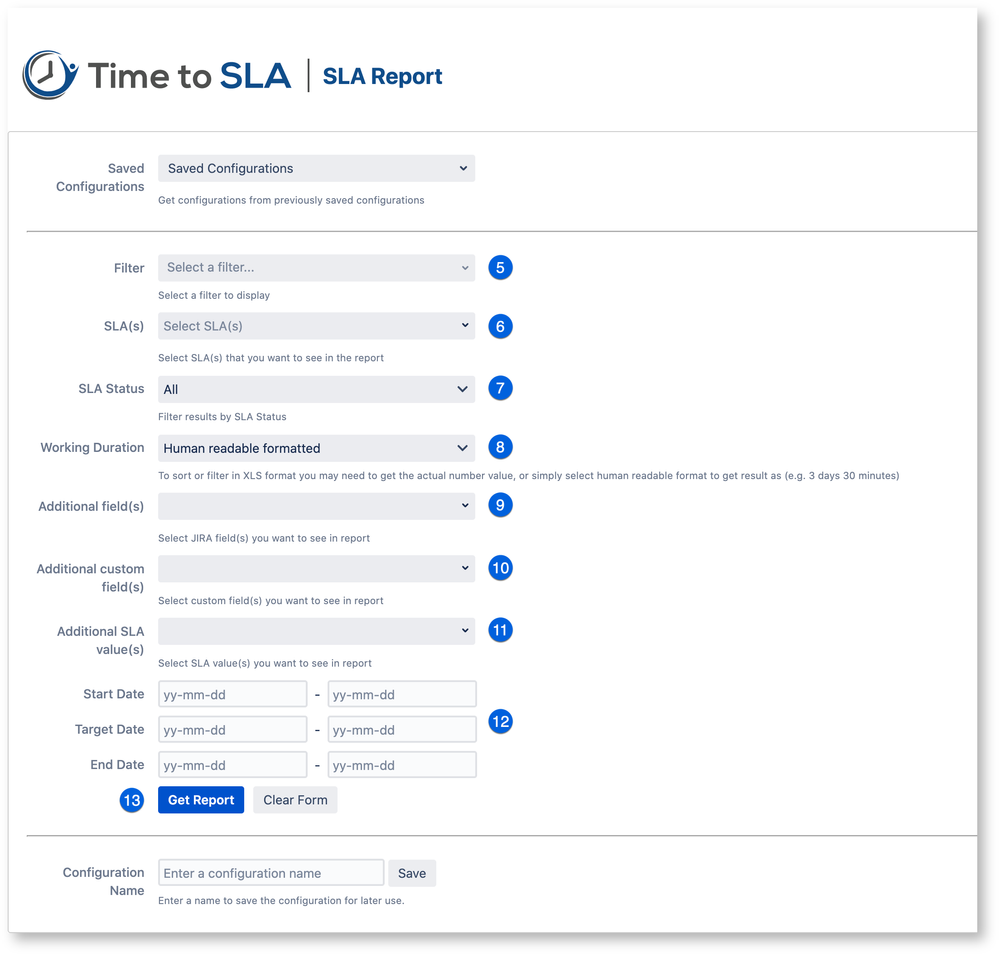
Task: Click the badge 10 next to Additional custom field(s)
Action: pos(500,568)
